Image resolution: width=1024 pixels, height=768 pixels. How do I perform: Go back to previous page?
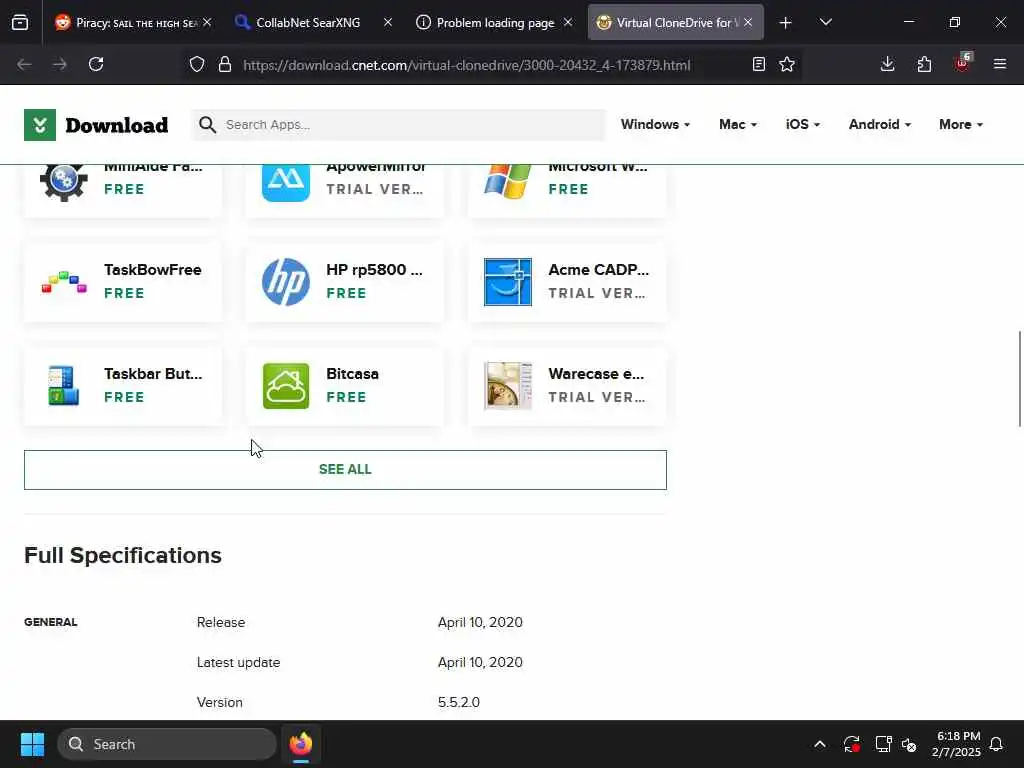[x=24, y=64]
